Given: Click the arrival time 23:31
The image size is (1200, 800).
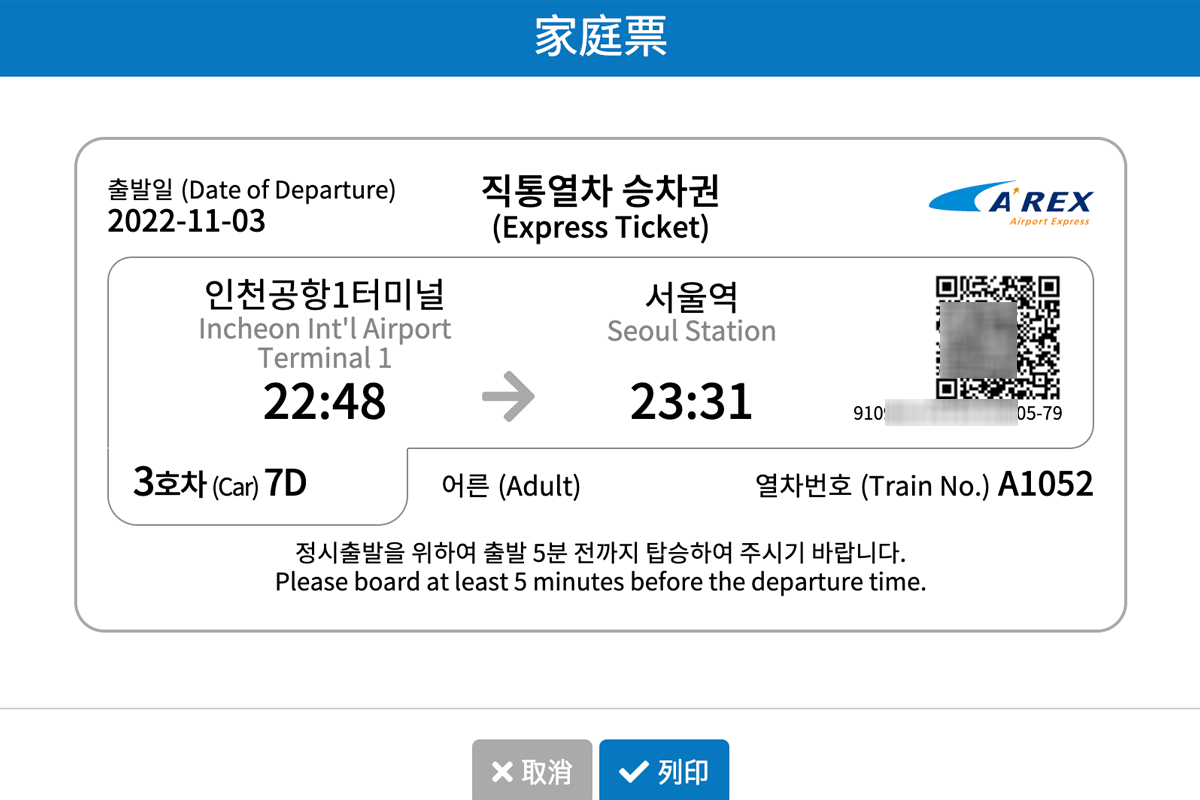Looking at the screenshot, I should (691, 402).
